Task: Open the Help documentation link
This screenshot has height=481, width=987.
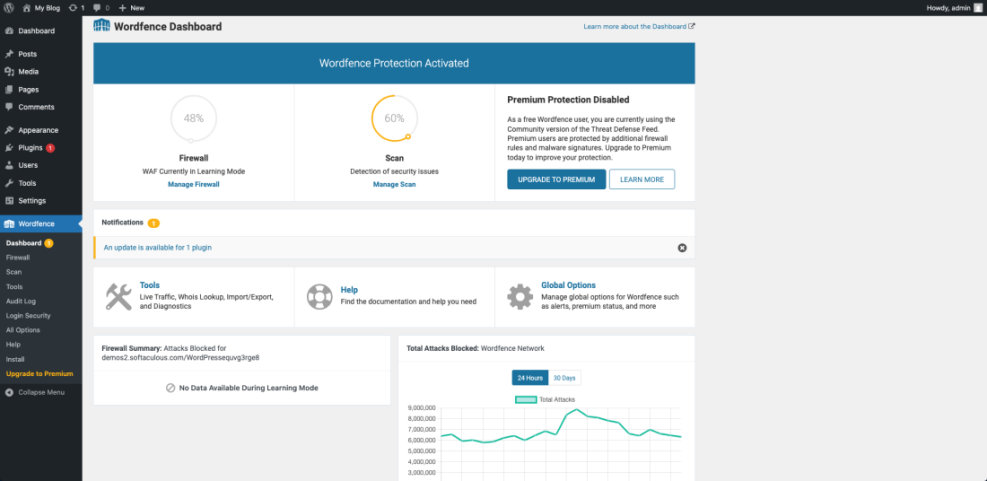Action: tap(349, 290)
